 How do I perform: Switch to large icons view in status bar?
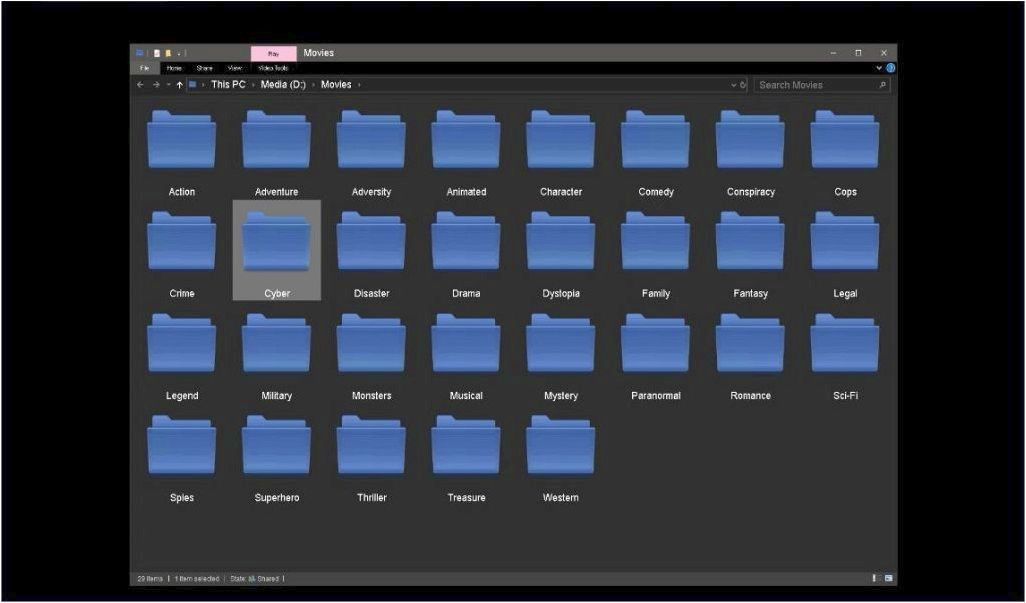888,578
